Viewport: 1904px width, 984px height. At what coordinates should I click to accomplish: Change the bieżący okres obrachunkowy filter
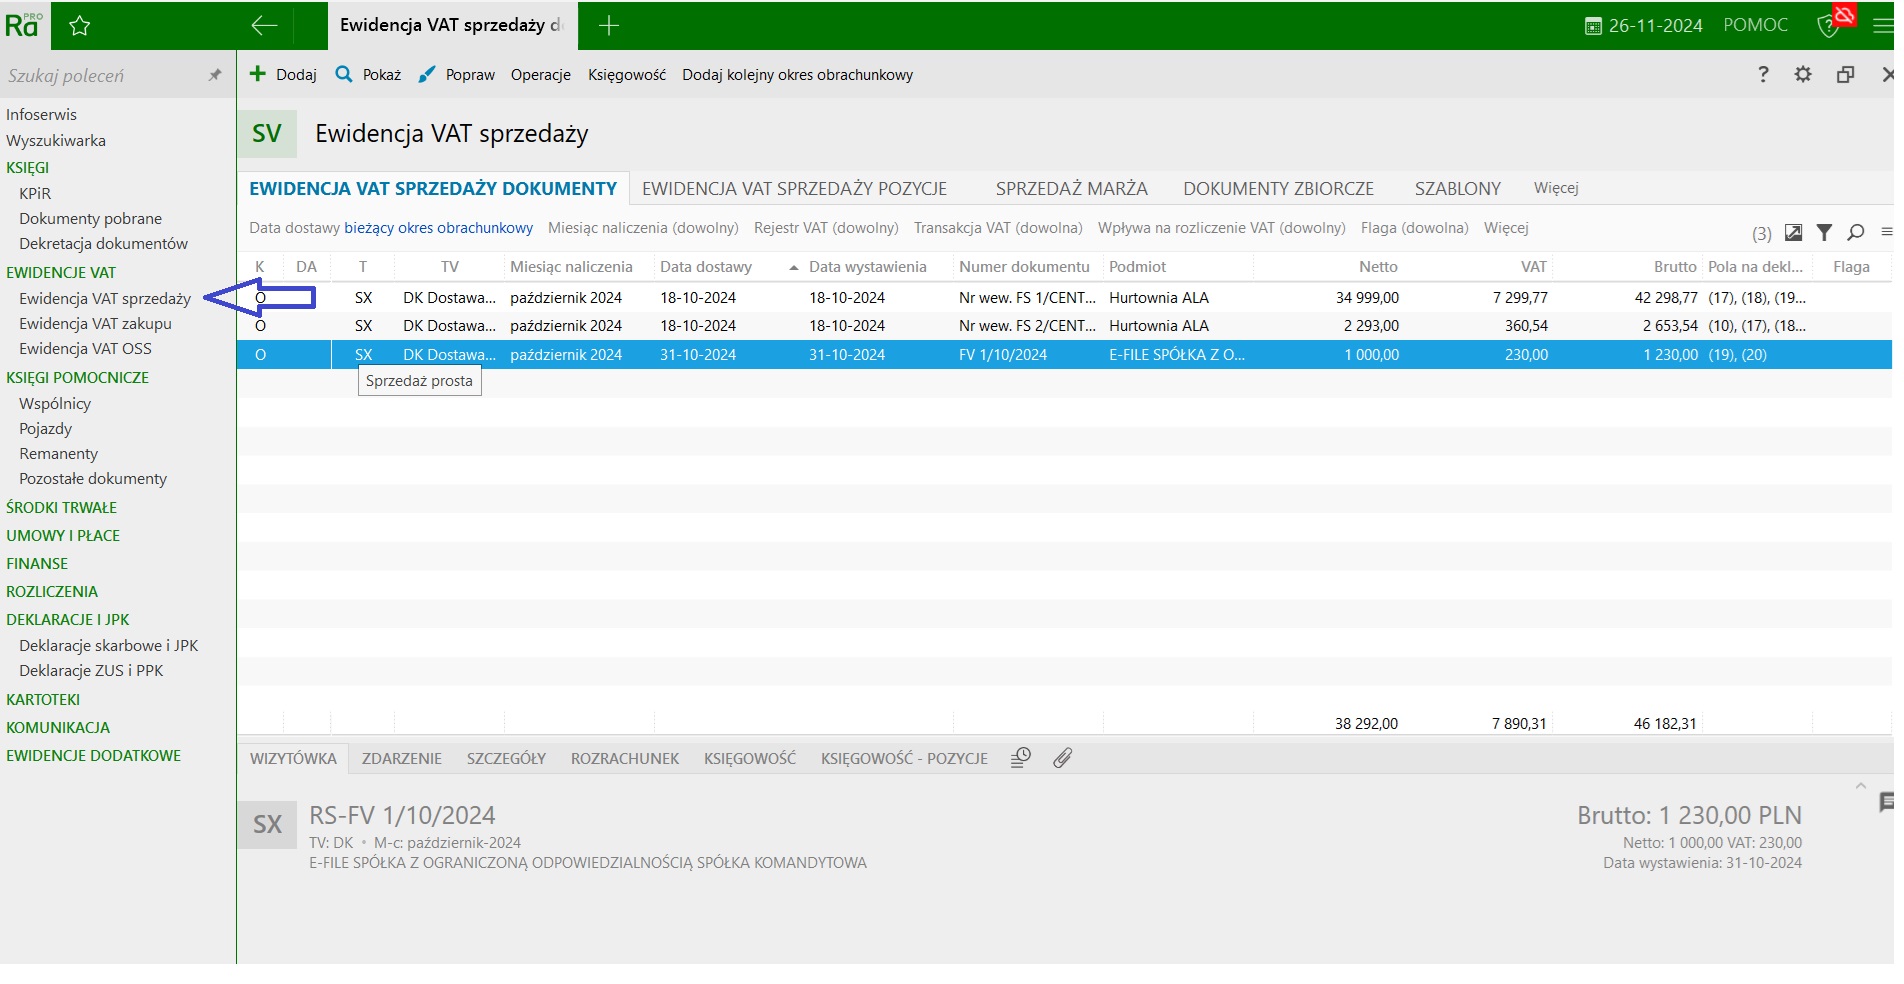click(x=438, y=228)
